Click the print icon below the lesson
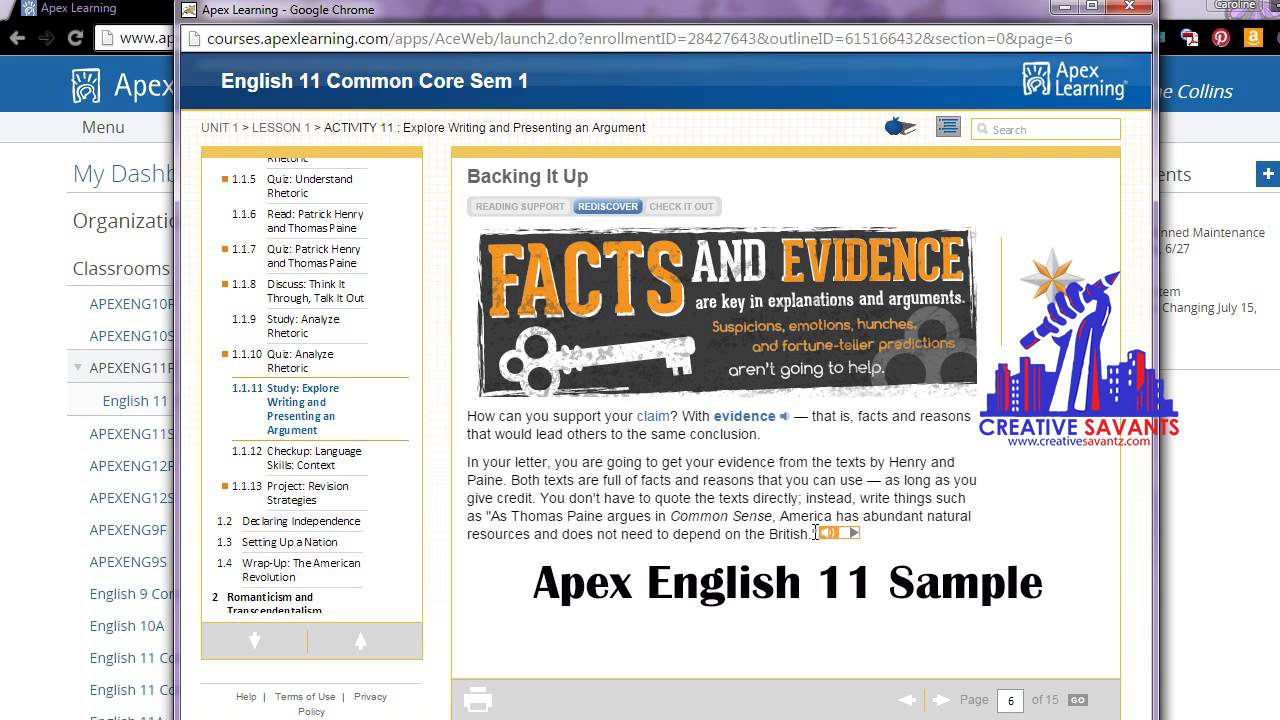Screen dimensions: 1280x720 click(x=478, y=700)
